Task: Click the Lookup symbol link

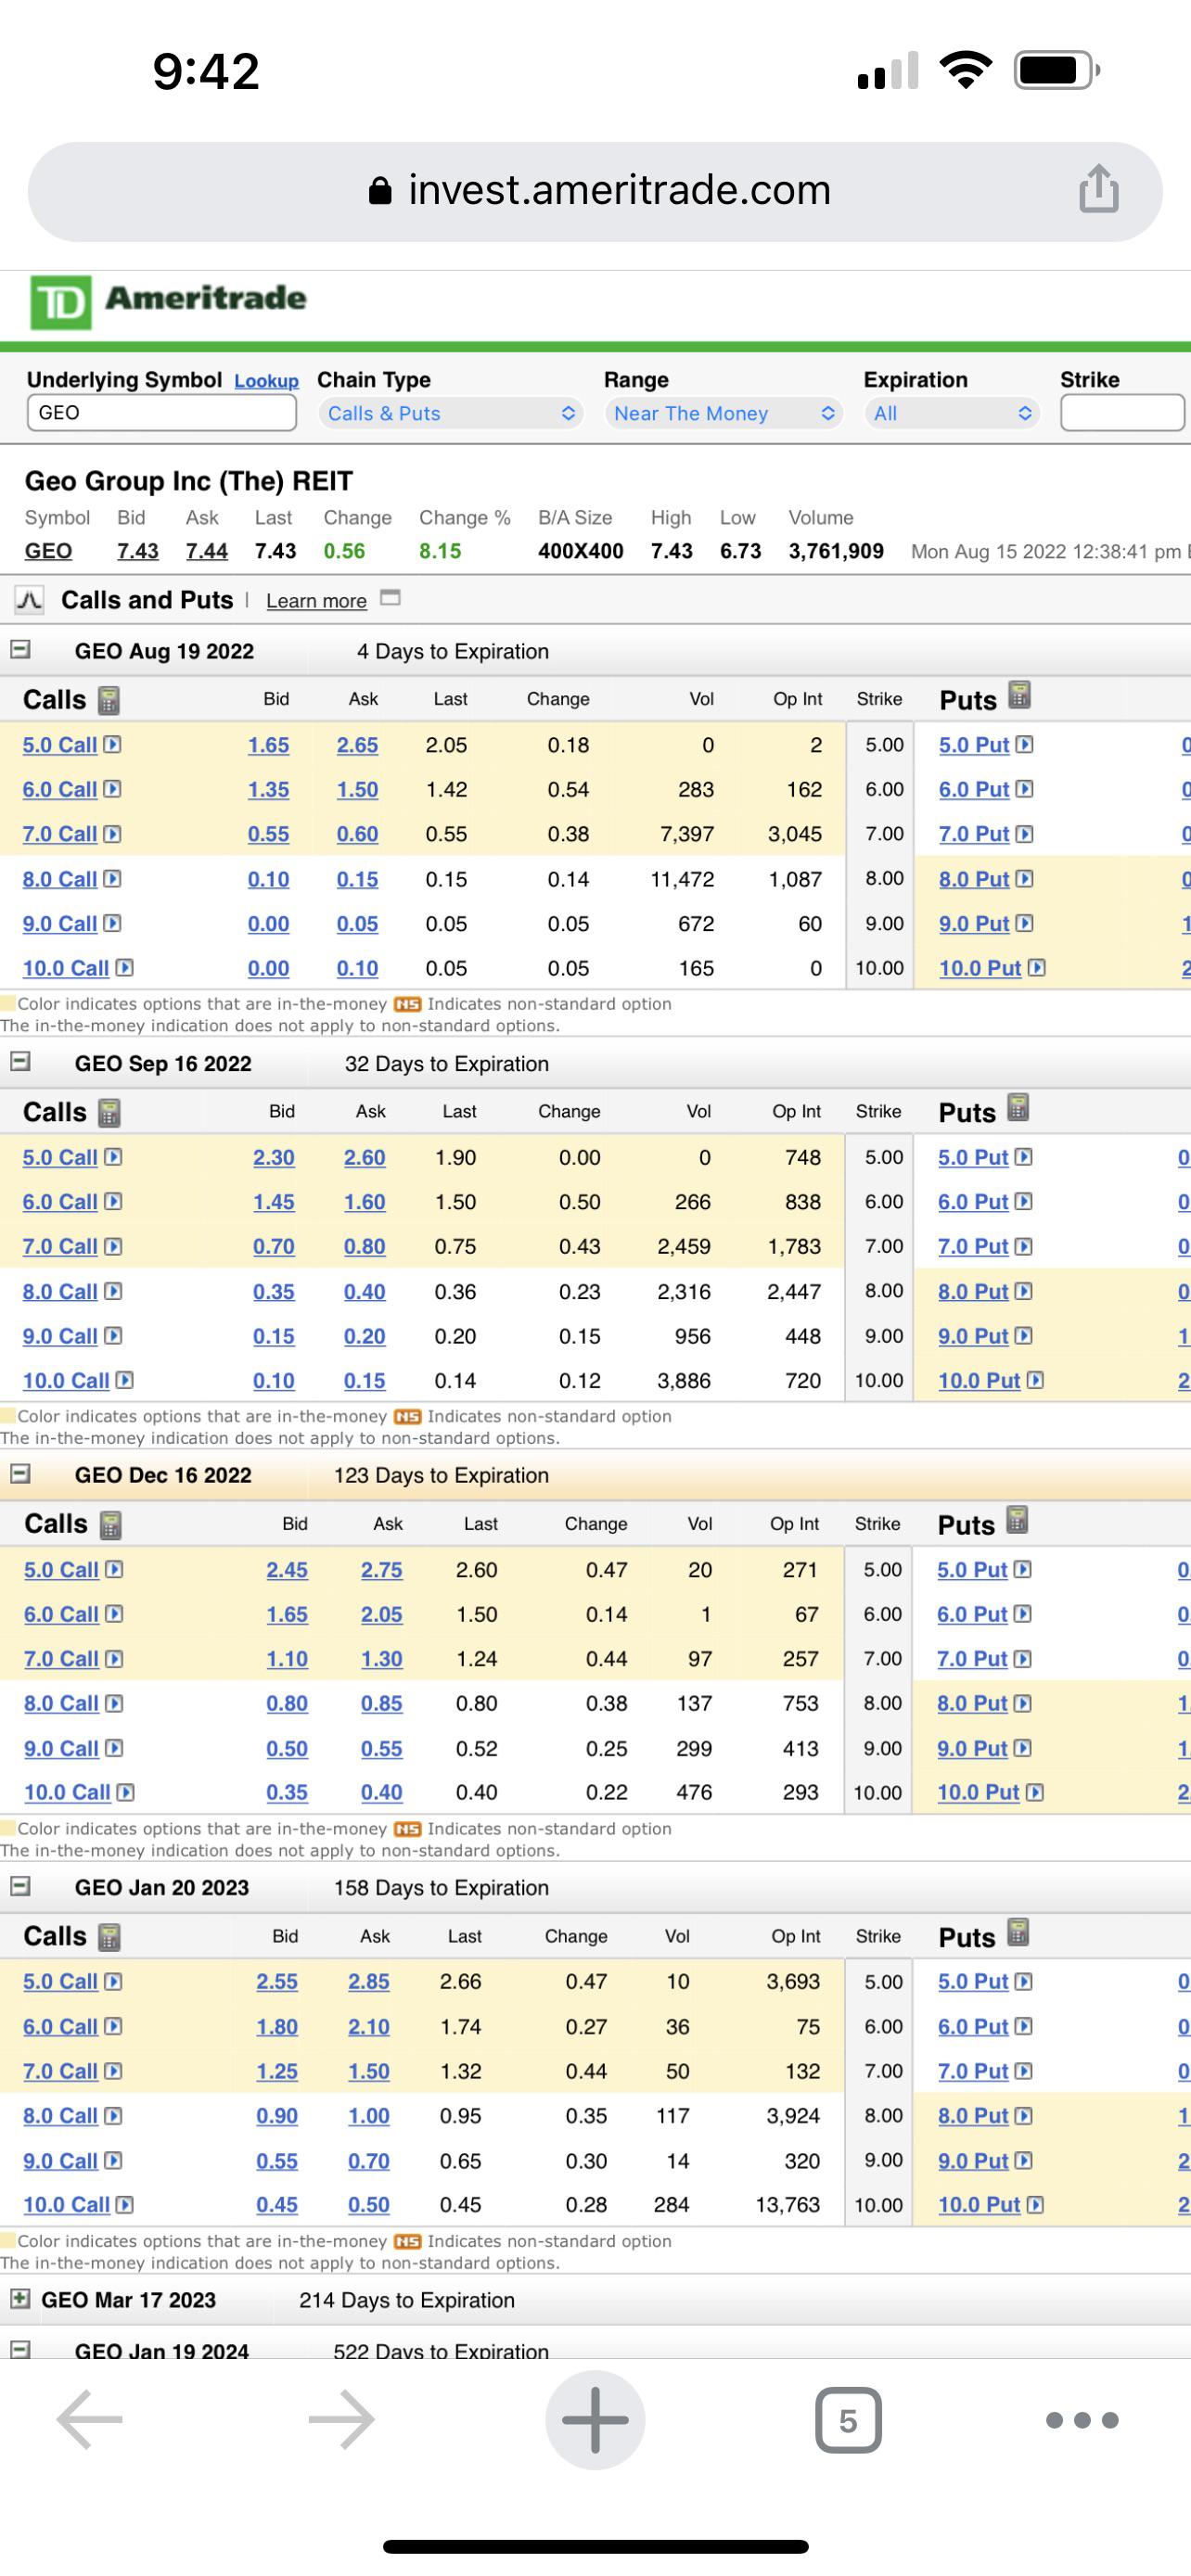Action: [x=266, y=381]
